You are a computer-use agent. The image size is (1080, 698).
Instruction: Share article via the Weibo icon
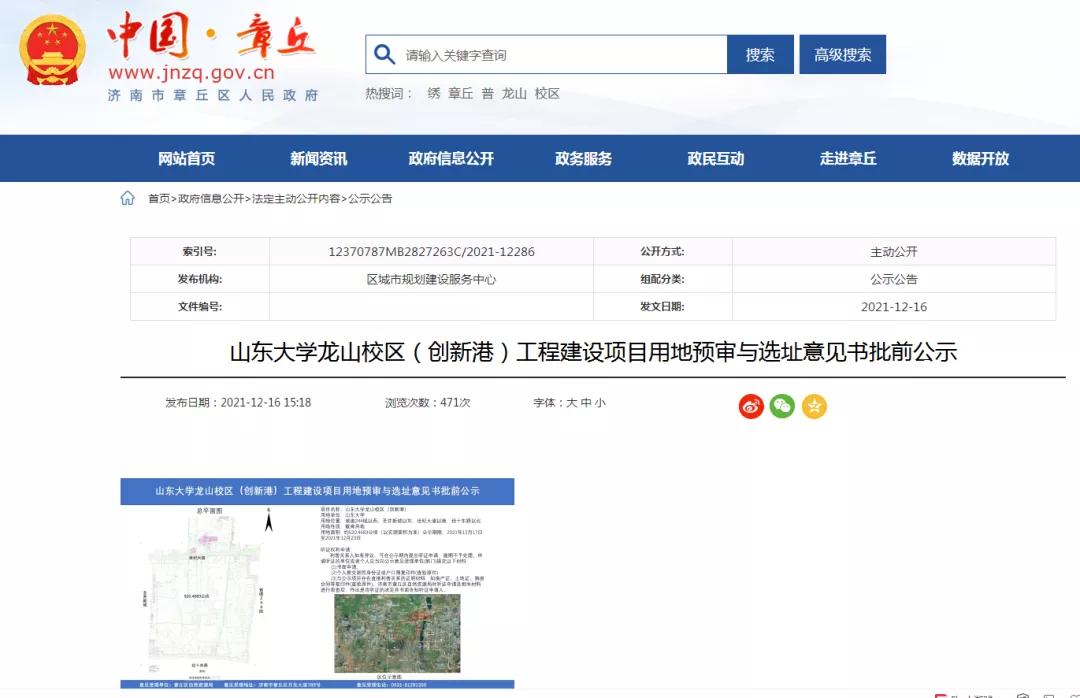coord(750,406)
